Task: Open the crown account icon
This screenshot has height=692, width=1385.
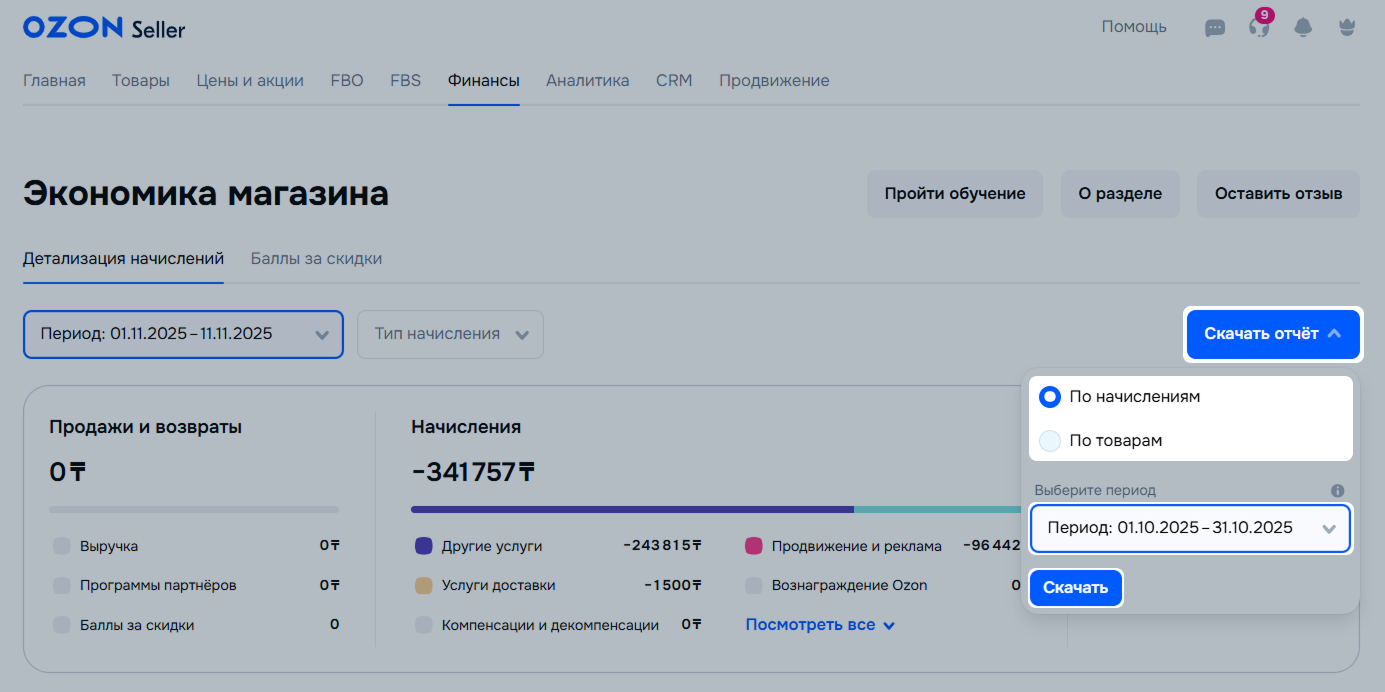Action: pyautogui.click(x=1347, y=28)
